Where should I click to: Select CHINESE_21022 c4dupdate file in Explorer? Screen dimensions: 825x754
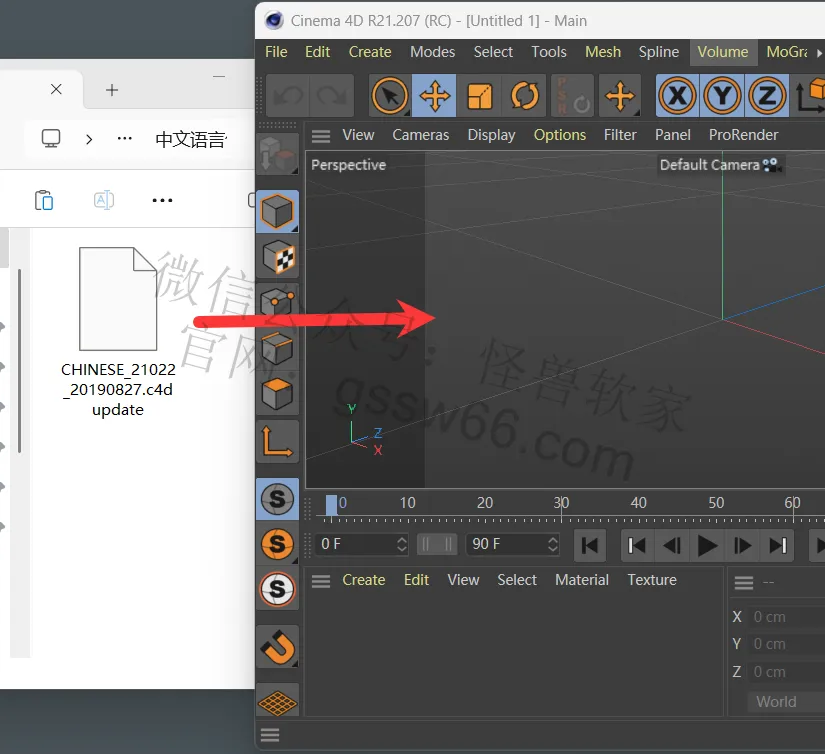tap(118, 332)
